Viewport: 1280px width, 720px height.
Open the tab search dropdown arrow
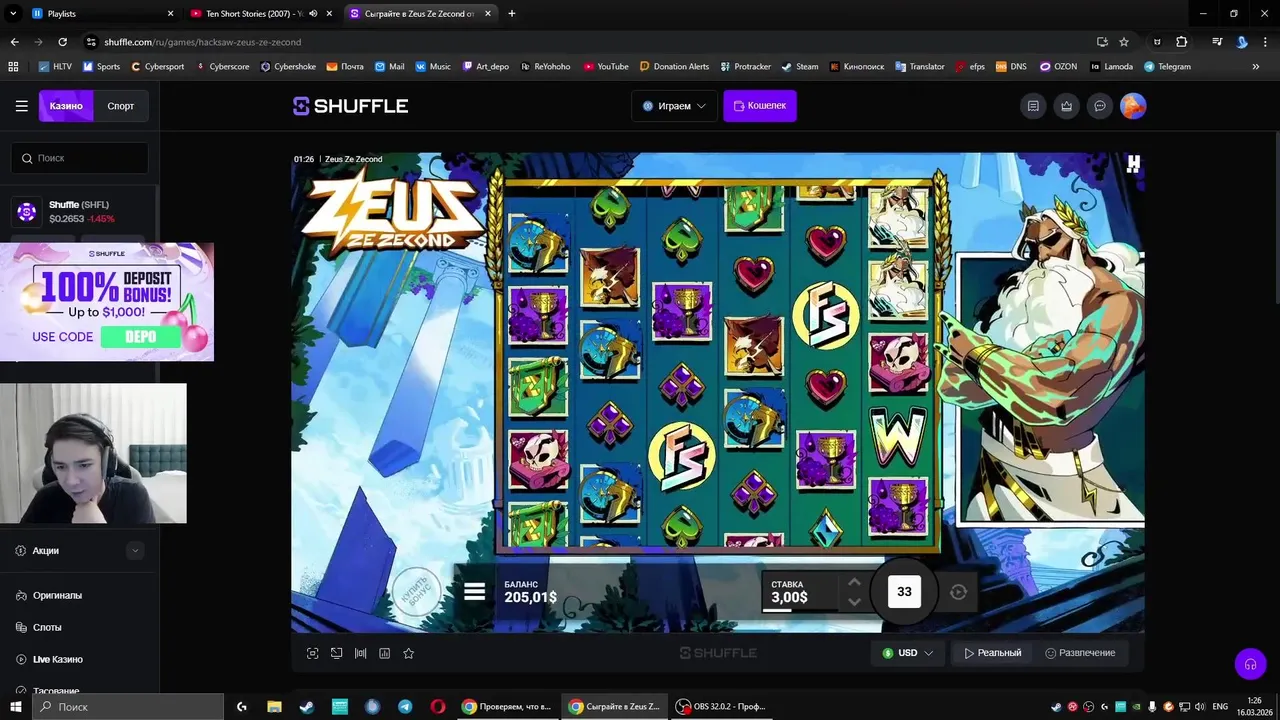(x=13, y=14)
